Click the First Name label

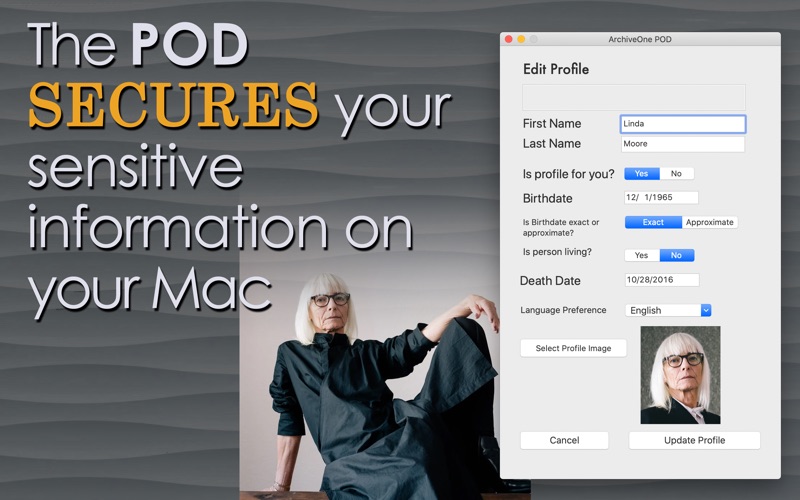[x=552, y=123]
